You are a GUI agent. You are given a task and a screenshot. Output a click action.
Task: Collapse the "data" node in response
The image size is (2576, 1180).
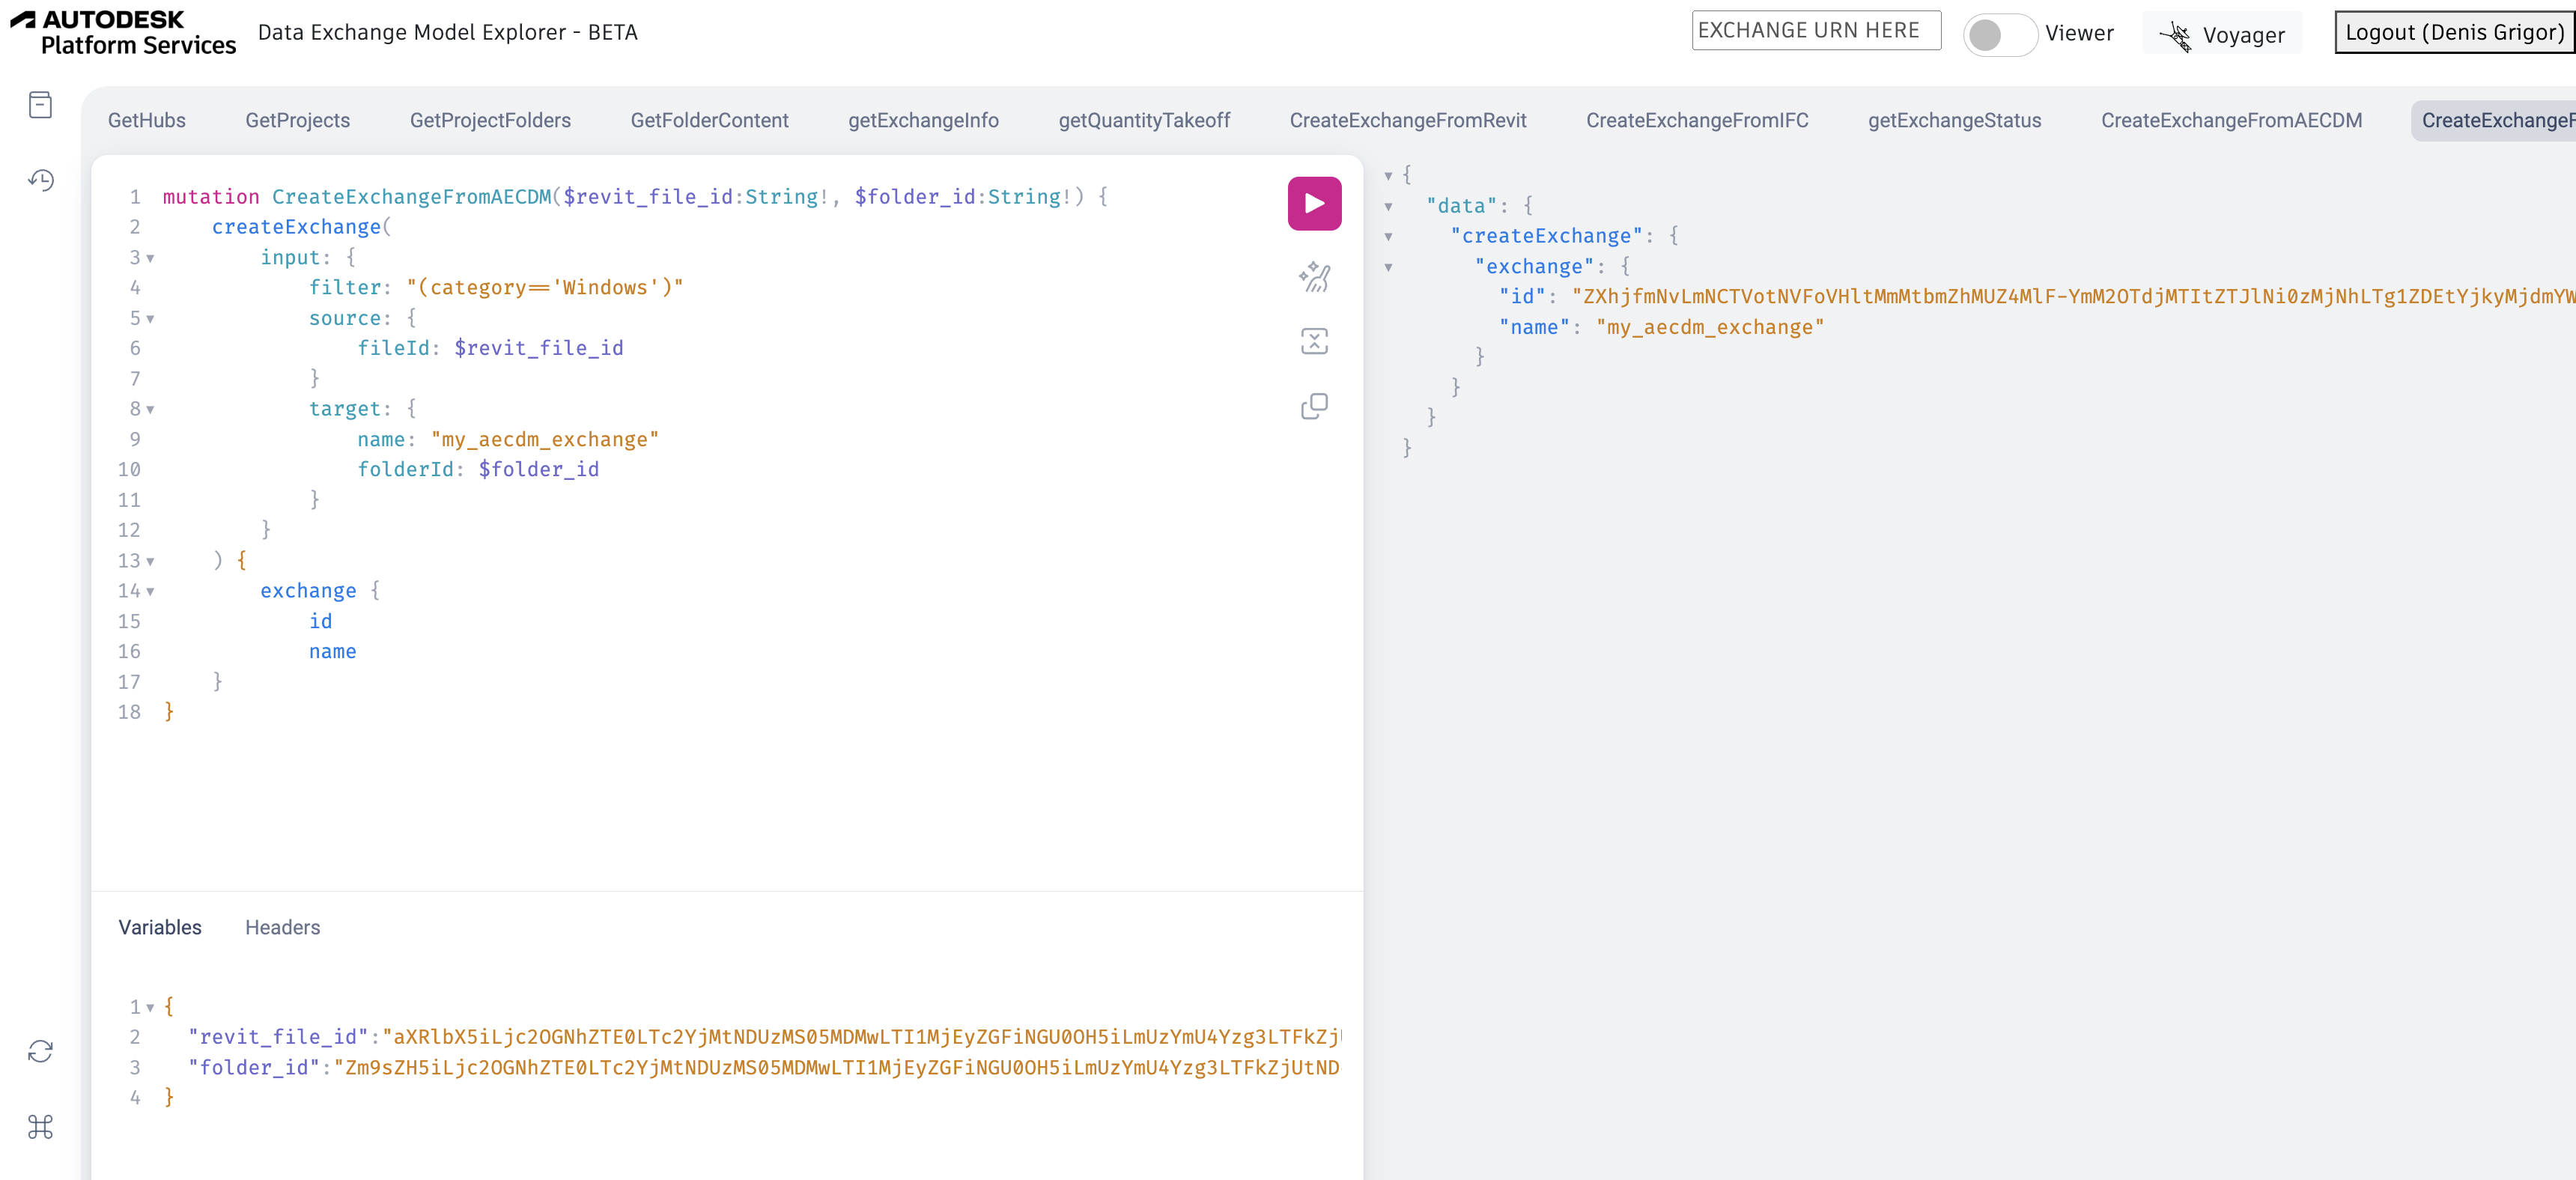pyautogui.click(x=1388, y=207)
